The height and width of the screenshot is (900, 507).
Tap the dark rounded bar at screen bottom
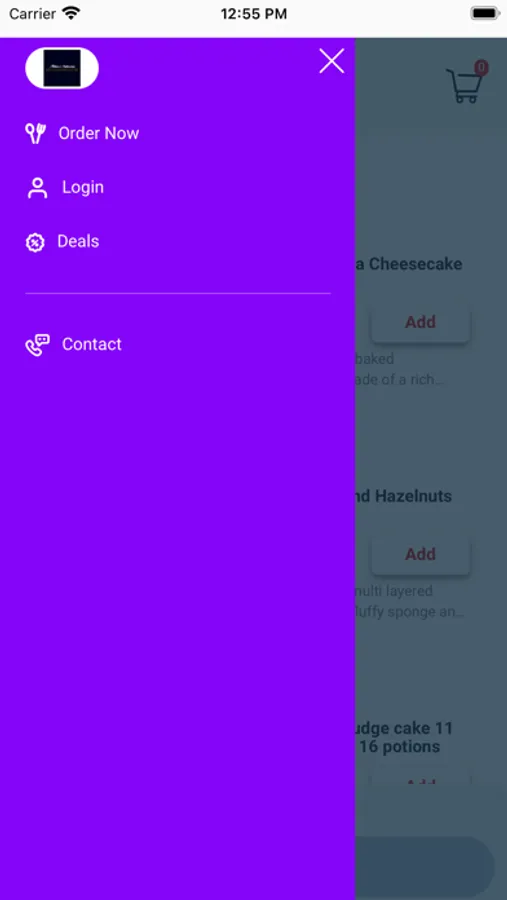pyautogui.click(x=425, y=865)
